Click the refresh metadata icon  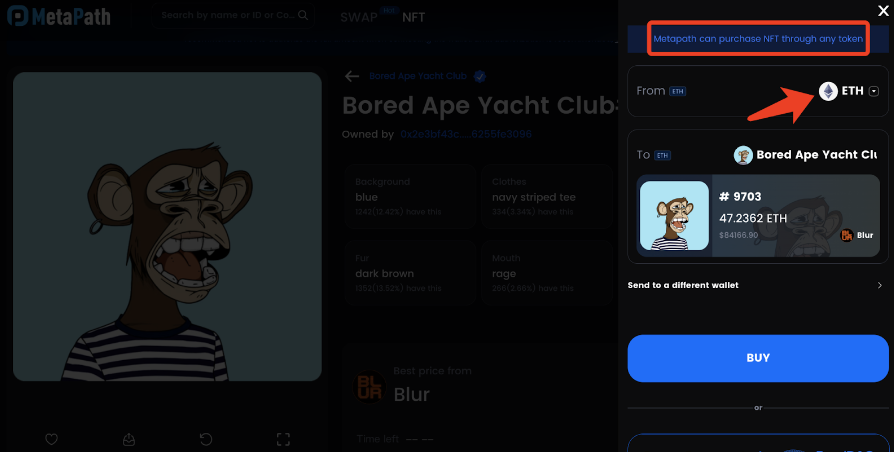click(x=206, y=439)
